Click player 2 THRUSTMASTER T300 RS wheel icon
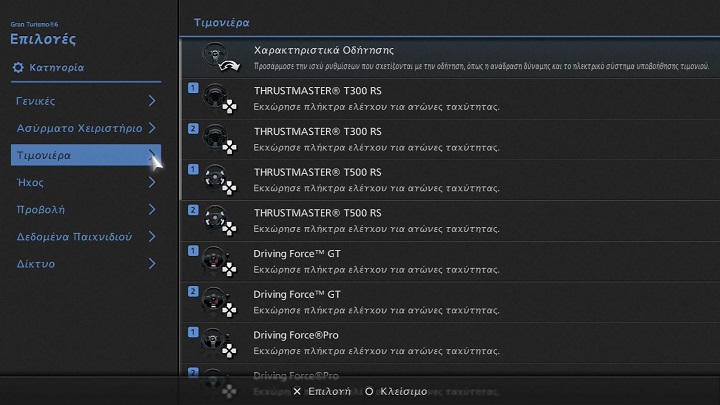The height and width of the screenshot is (405, 720). coord(217,140)
